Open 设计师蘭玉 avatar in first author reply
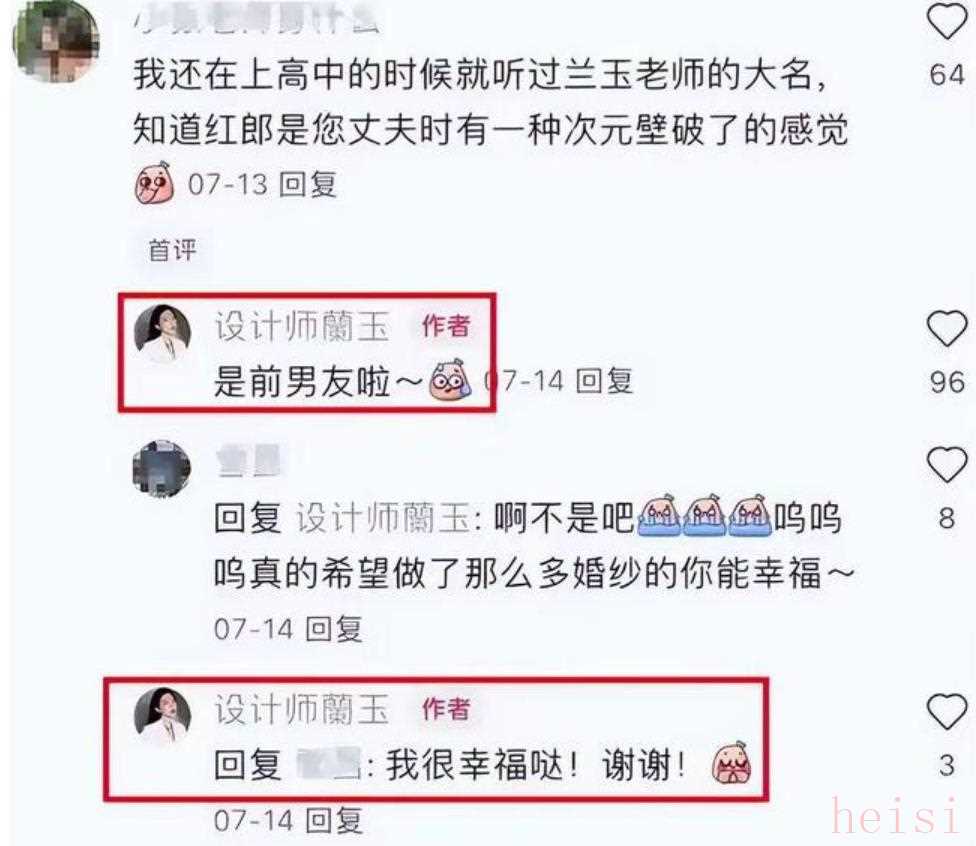This screenshot has height=846, width=976. [162, 333]
